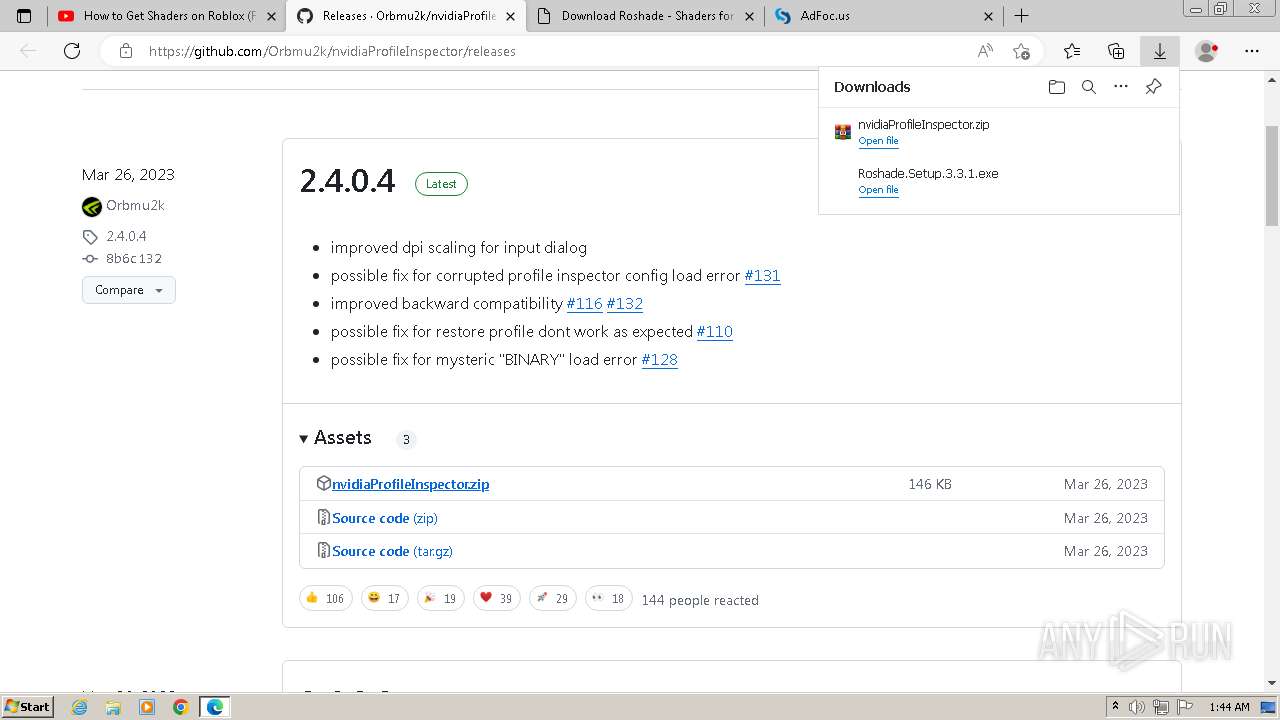Open the browser profile icon
1280x720 pixels.
tap(1207, 51)
